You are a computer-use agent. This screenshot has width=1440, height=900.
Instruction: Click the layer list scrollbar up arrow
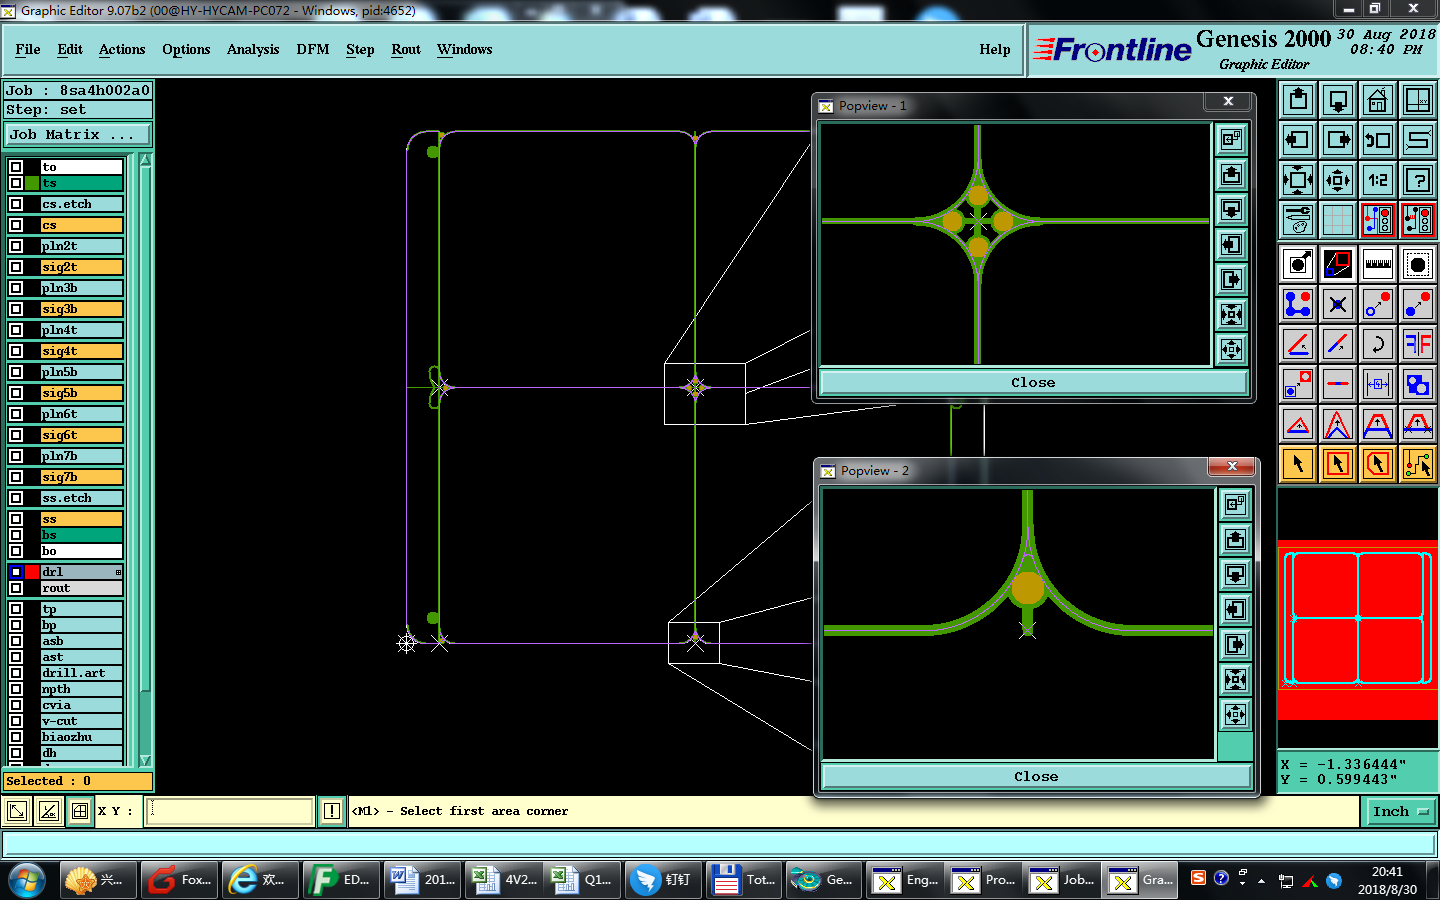click(x=145, y=160)
